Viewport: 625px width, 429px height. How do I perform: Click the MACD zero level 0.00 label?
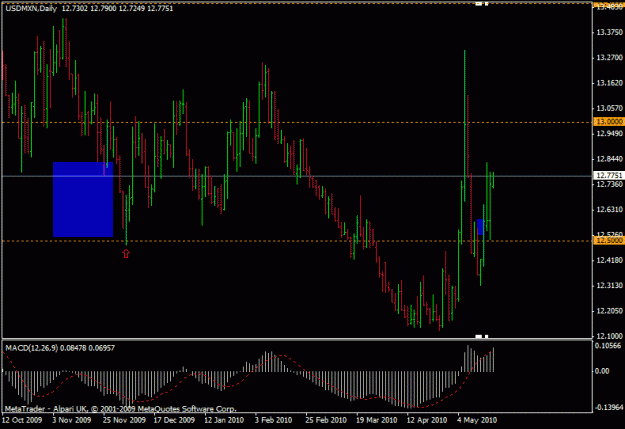pyautogui.click(x=602, y=371)
